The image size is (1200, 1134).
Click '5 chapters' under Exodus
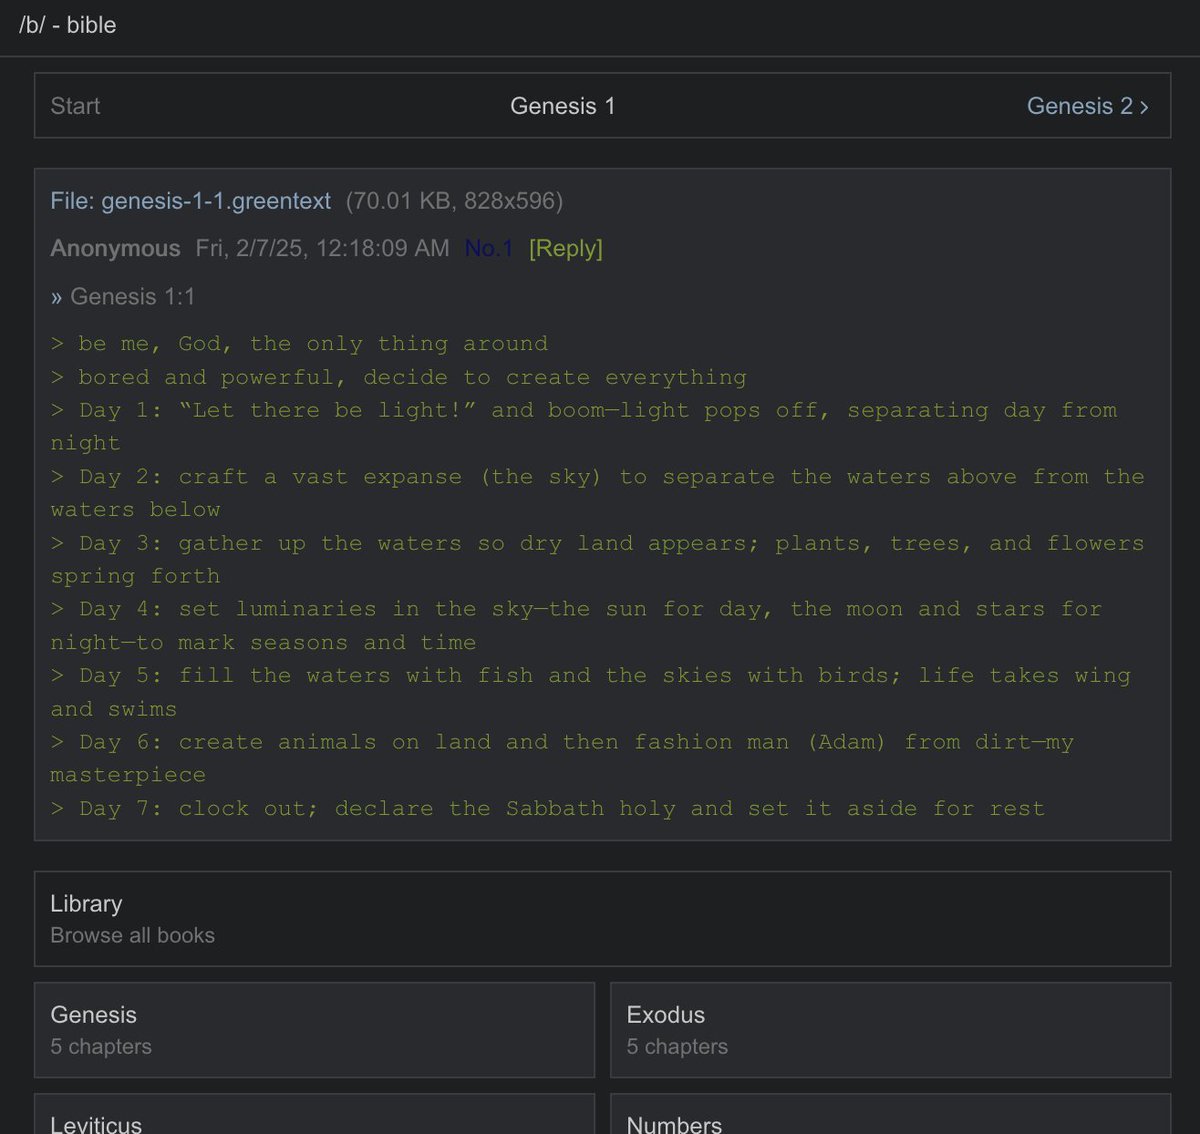pos(677,1047)
